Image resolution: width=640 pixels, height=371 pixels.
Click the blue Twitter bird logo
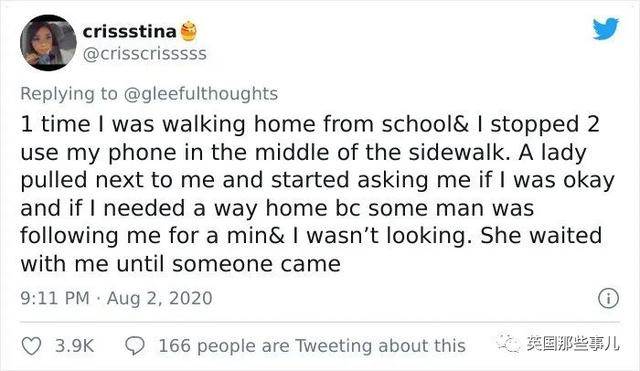[606, 29]
